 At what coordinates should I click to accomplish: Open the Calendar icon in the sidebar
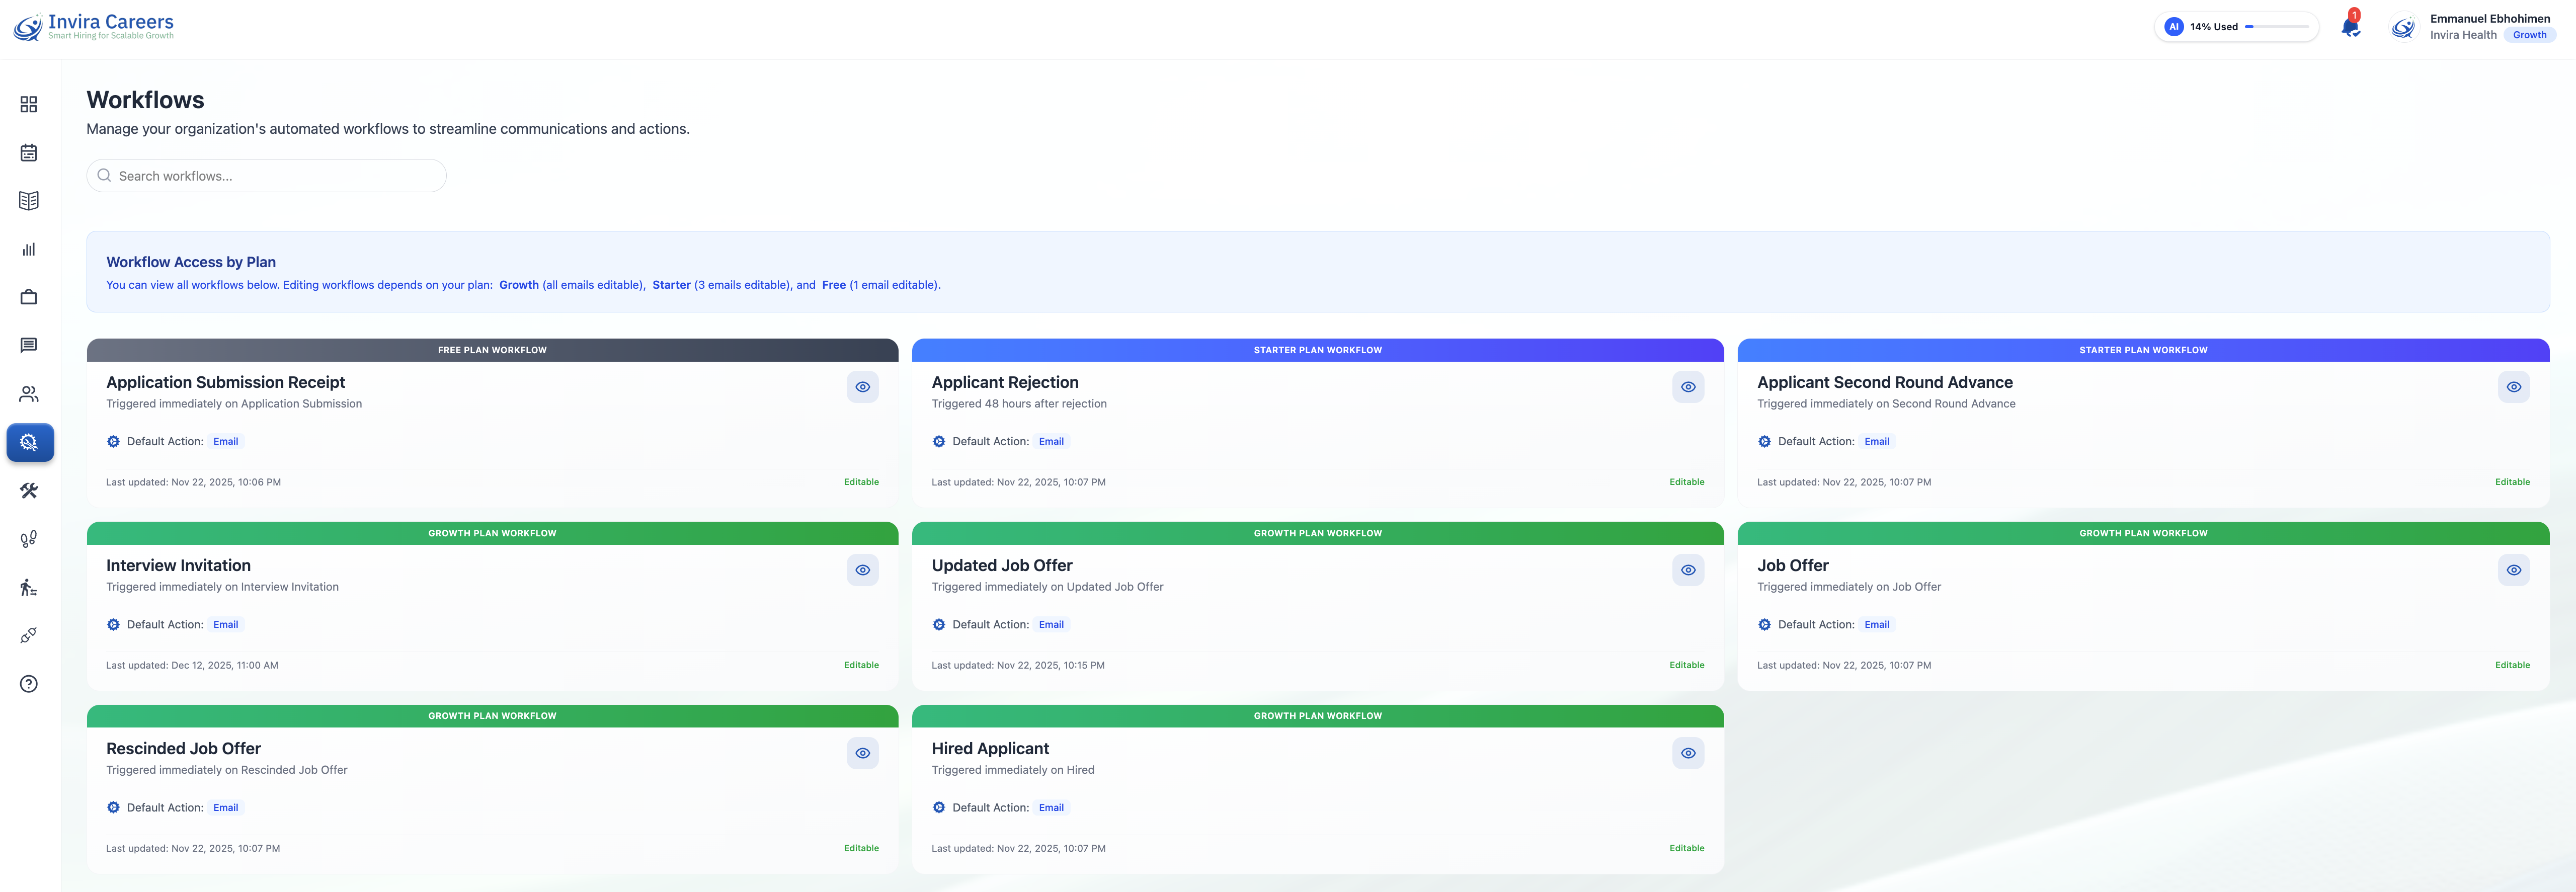[x=28, y=153]
